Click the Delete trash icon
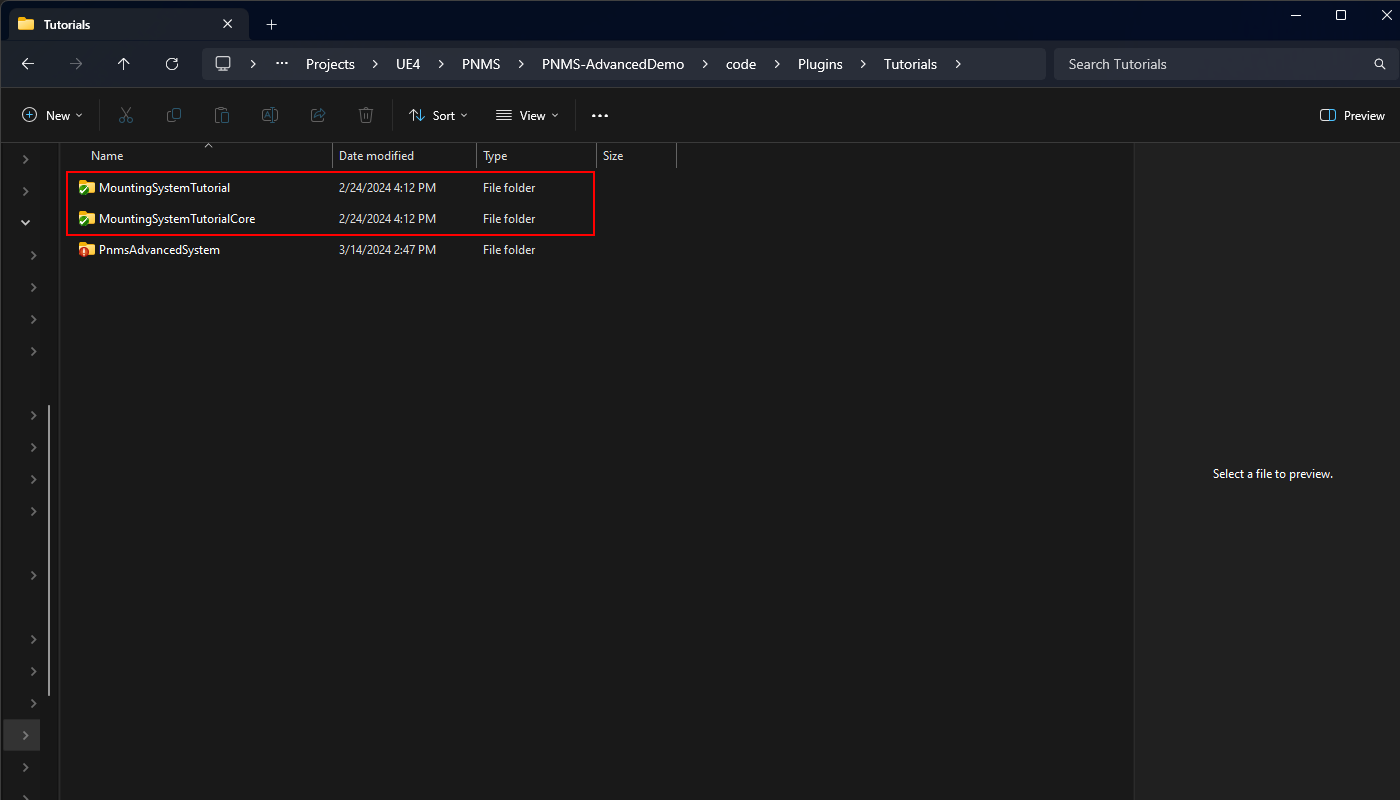 [x=366, y=116]
